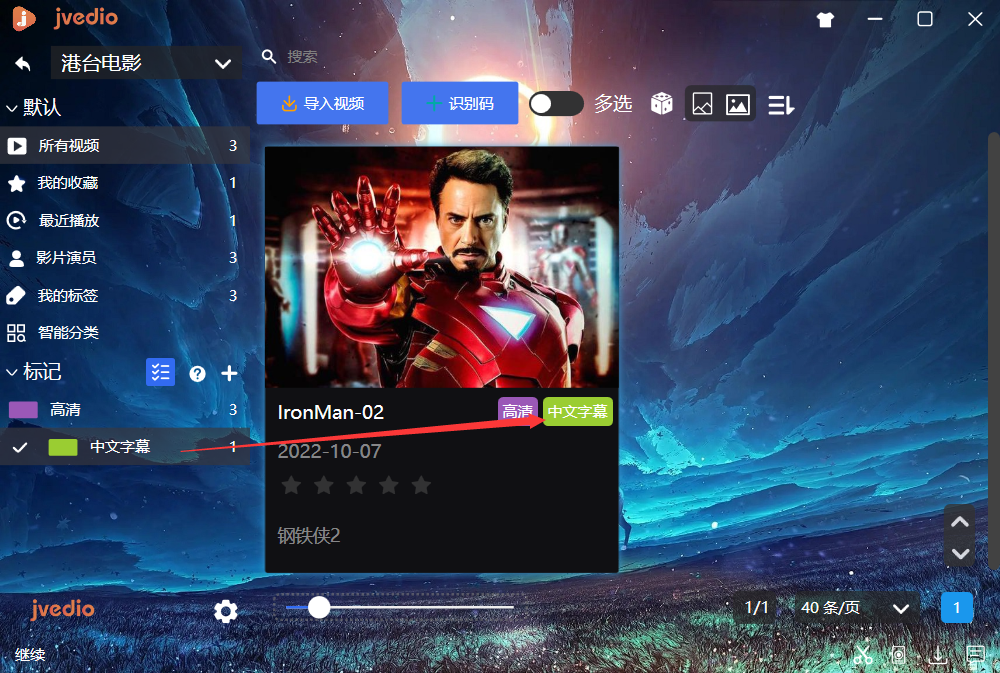Click the 钢铁侠2 subtitle text
1000x673 pixels.
tap(309, 535)
